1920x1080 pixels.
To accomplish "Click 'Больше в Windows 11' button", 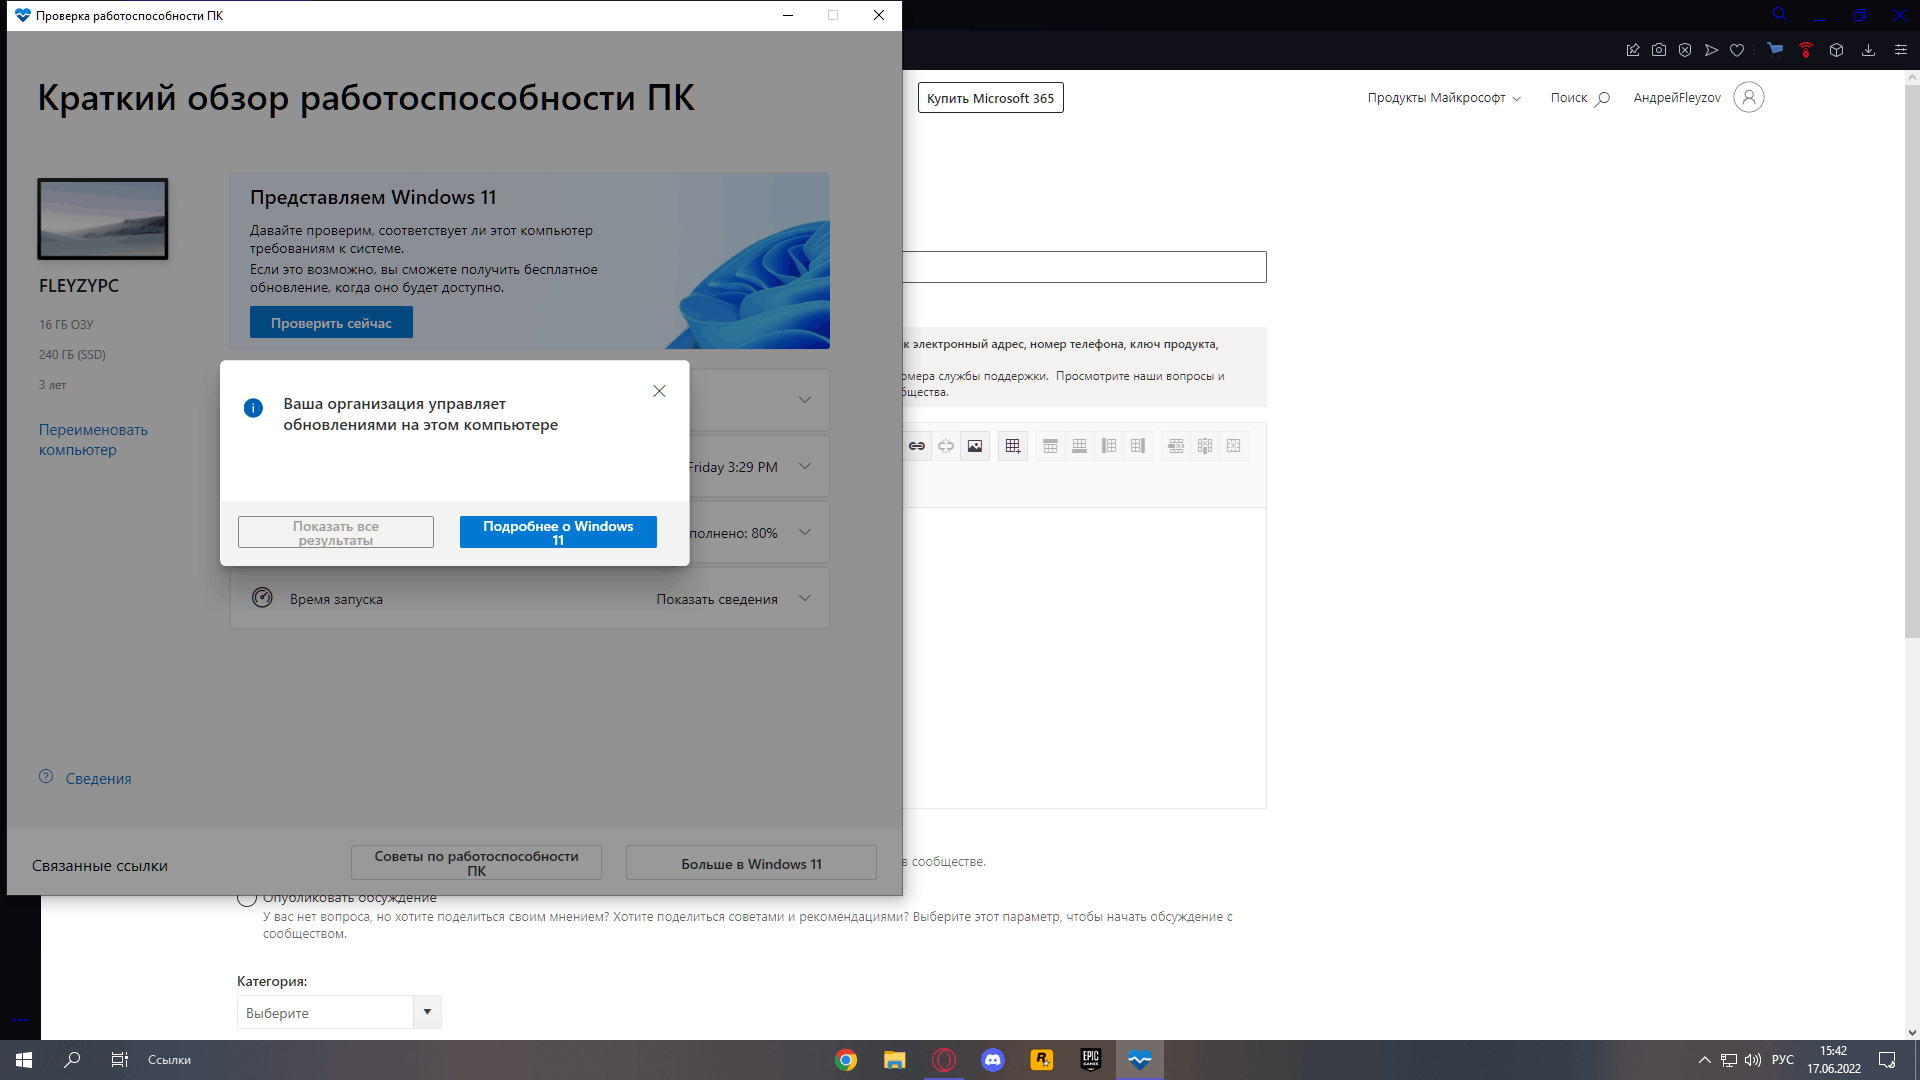I will [x=751, y=864].
